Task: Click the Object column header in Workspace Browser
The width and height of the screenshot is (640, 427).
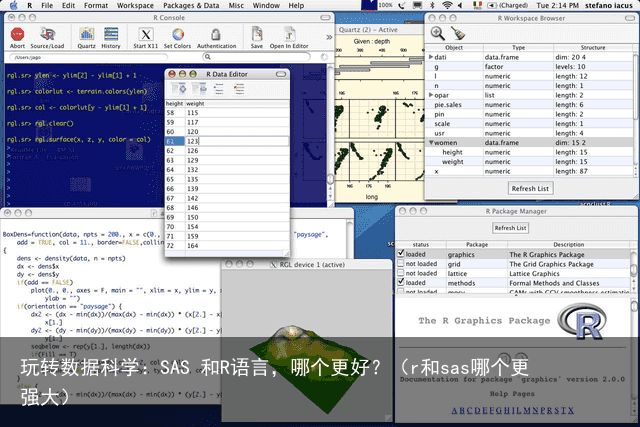Action: pyautogui.click(x=454, y=47)
